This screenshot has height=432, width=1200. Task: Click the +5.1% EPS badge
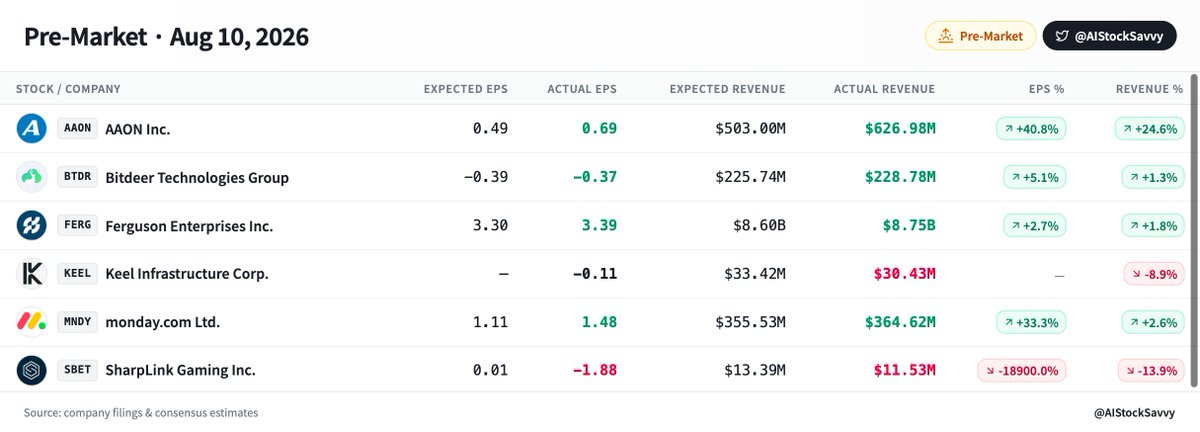click(x=1037, y=177)
